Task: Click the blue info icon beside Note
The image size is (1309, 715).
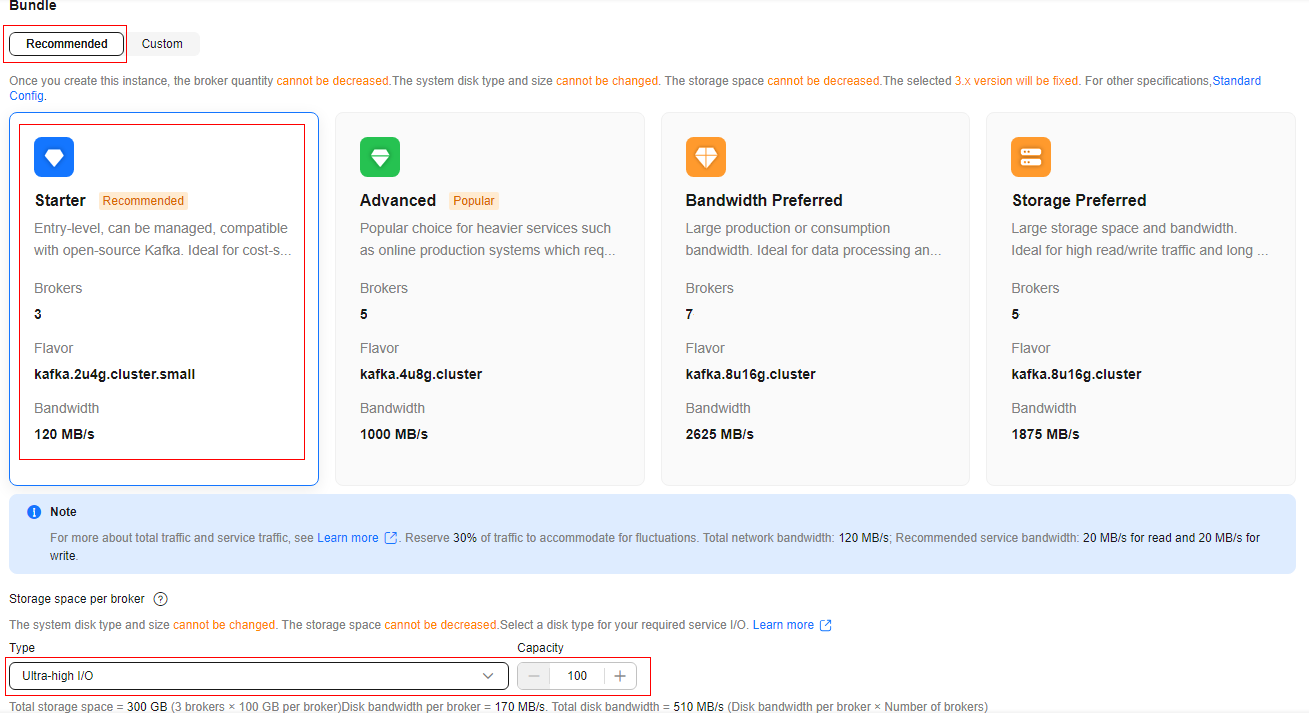Action: 35,512
